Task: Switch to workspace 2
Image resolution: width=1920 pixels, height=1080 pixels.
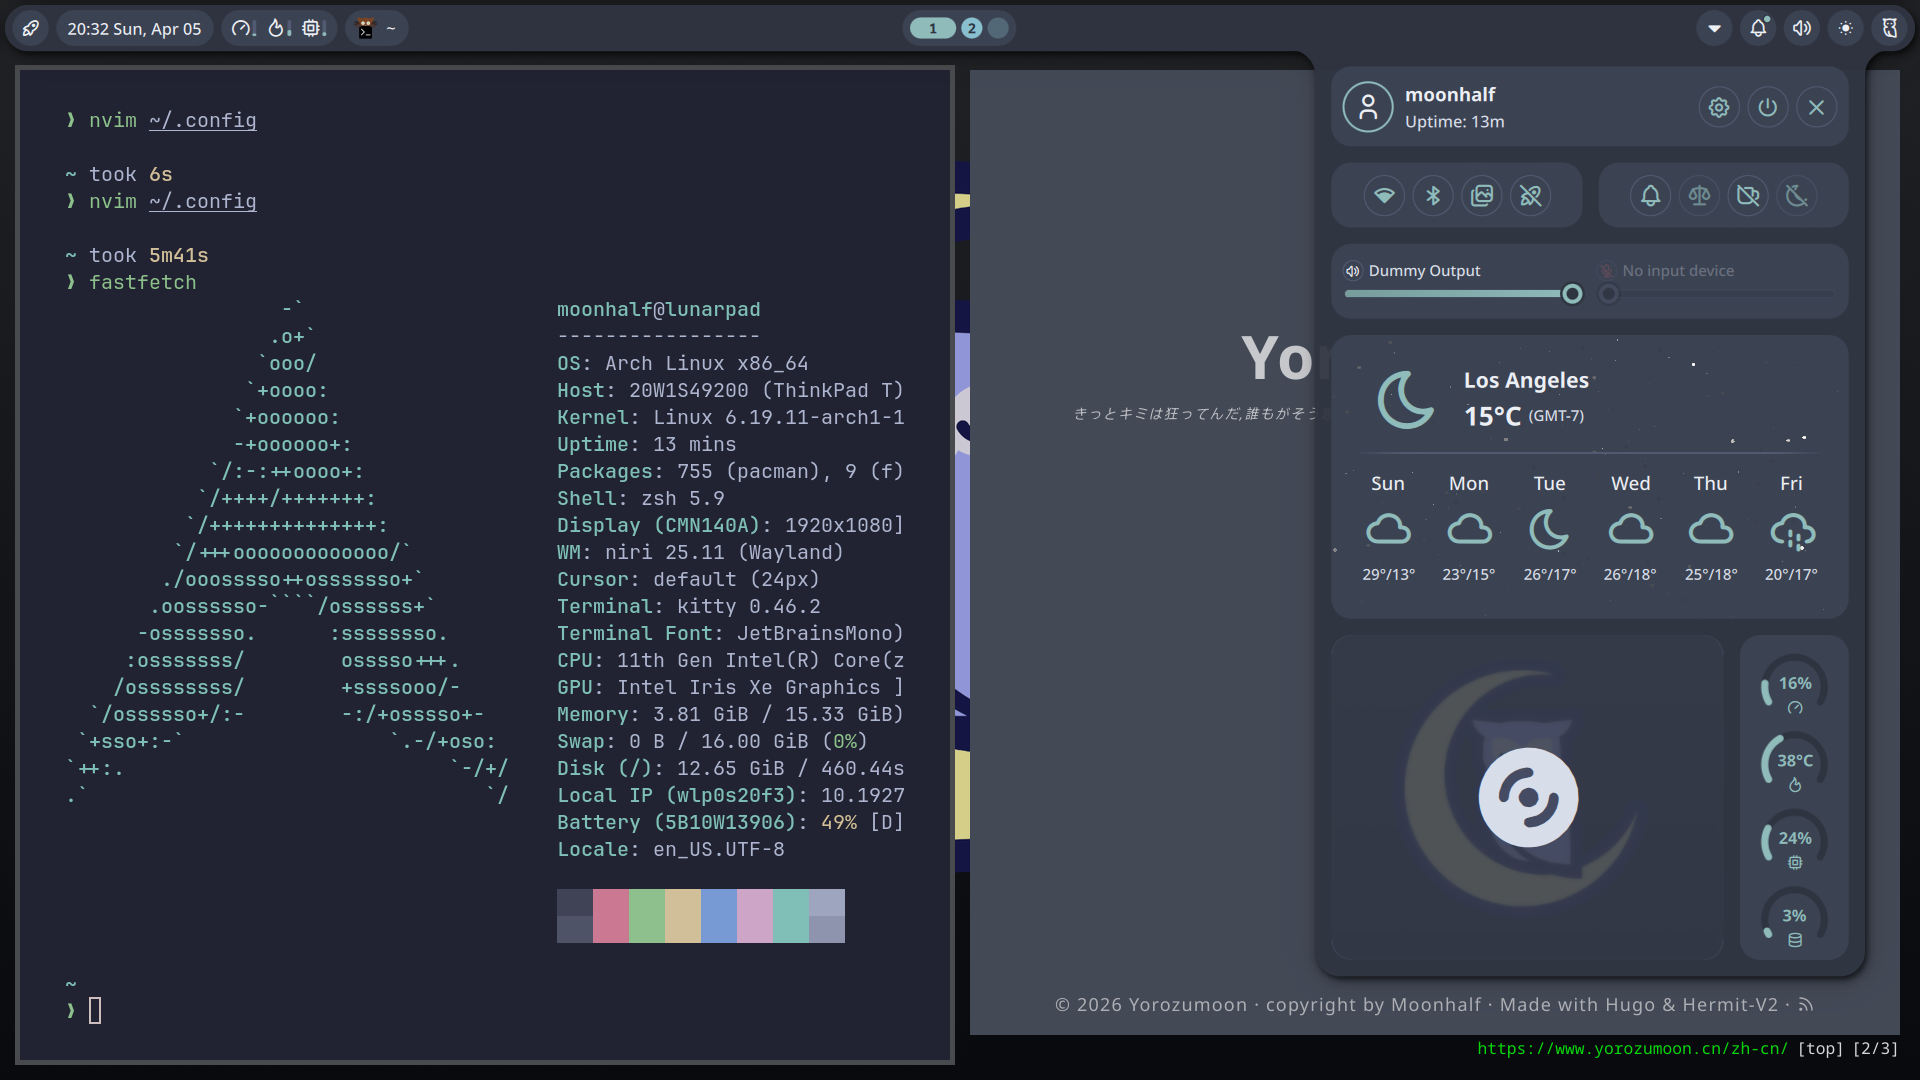Action: pos(972,28)
